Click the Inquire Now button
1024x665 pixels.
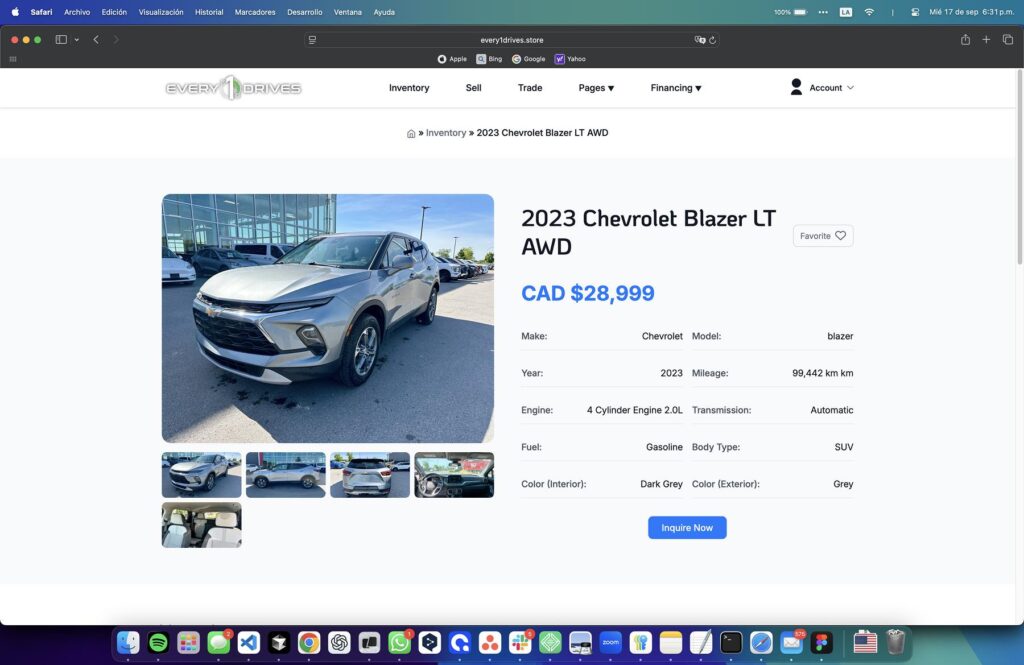click(687, 528)
